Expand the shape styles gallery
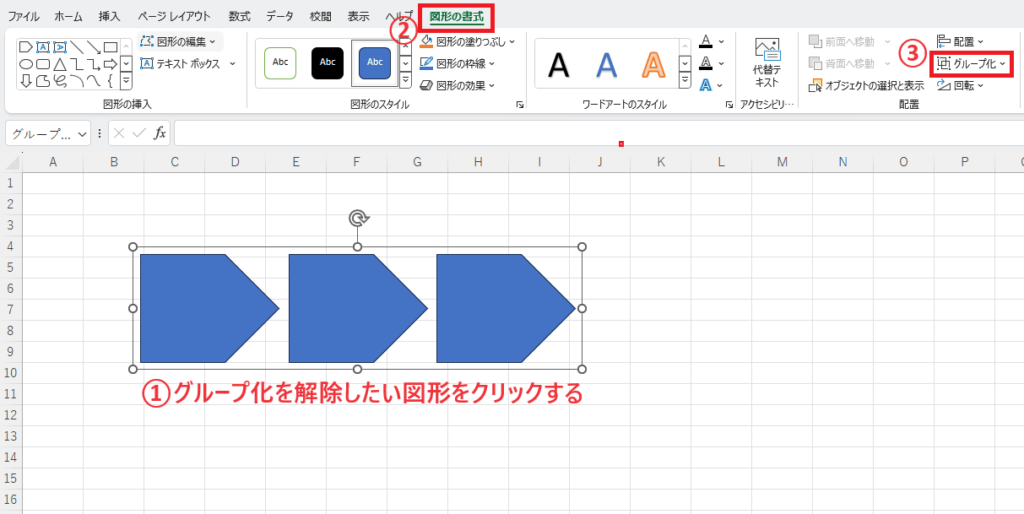Screen dimensions: 1024x514 (x=405, y=80)
